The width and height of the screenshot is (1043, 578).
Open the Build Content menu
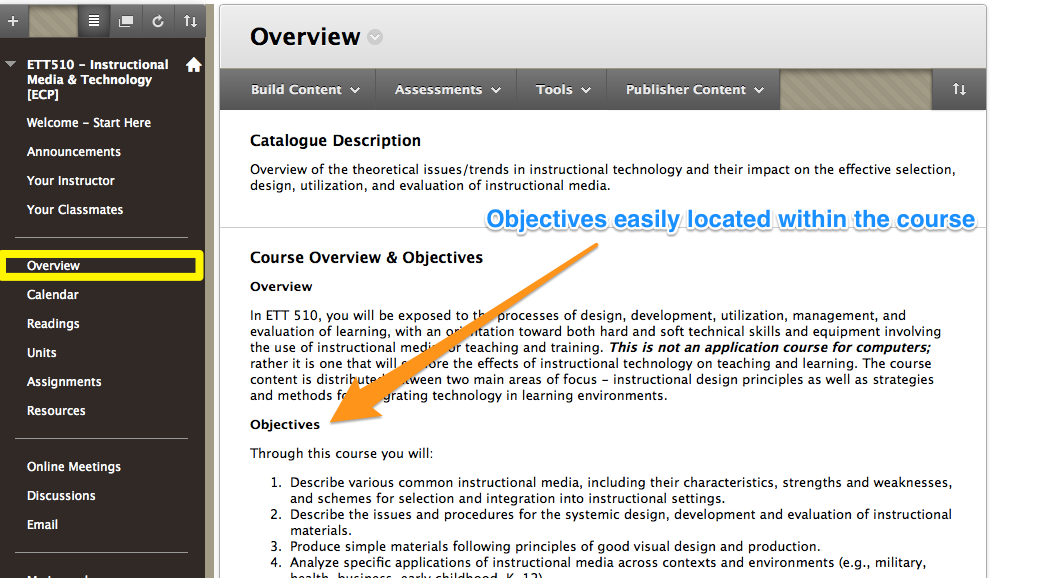coord(305,90)
